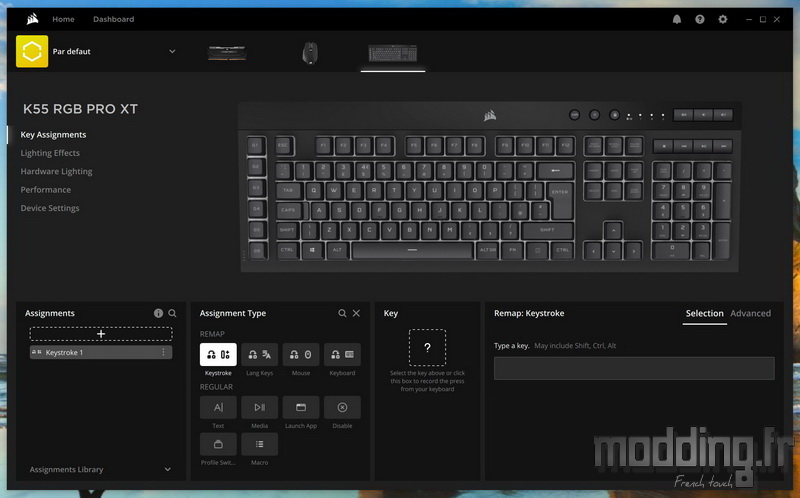Open Hardware Lighting section
The height and width of the screenshot is (498, 800).
(56, 171)
